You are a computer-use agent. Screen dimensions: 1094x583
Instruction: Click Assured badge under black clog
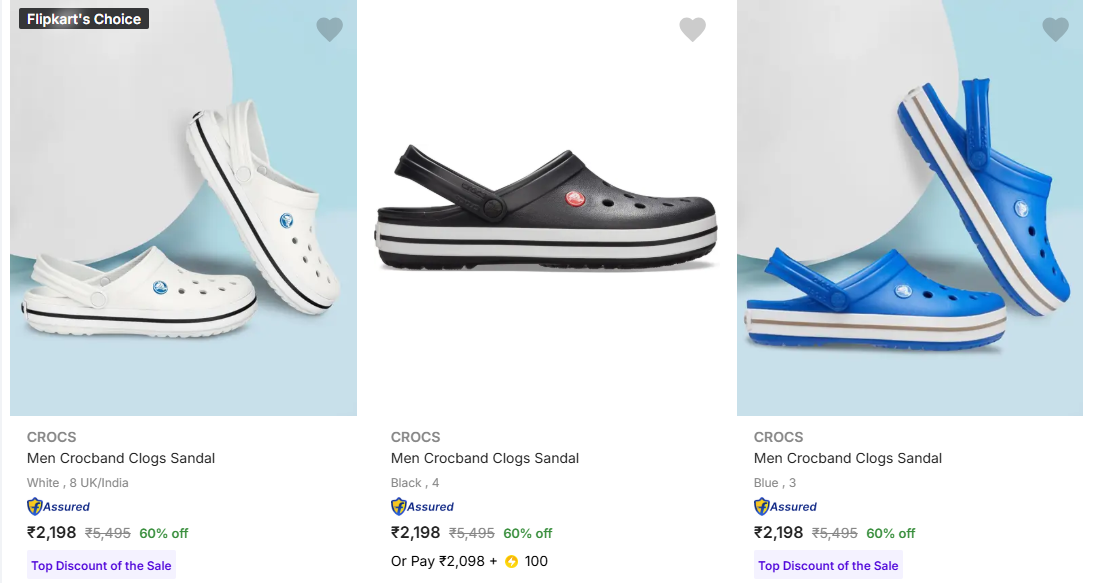(x=423, y=507)
